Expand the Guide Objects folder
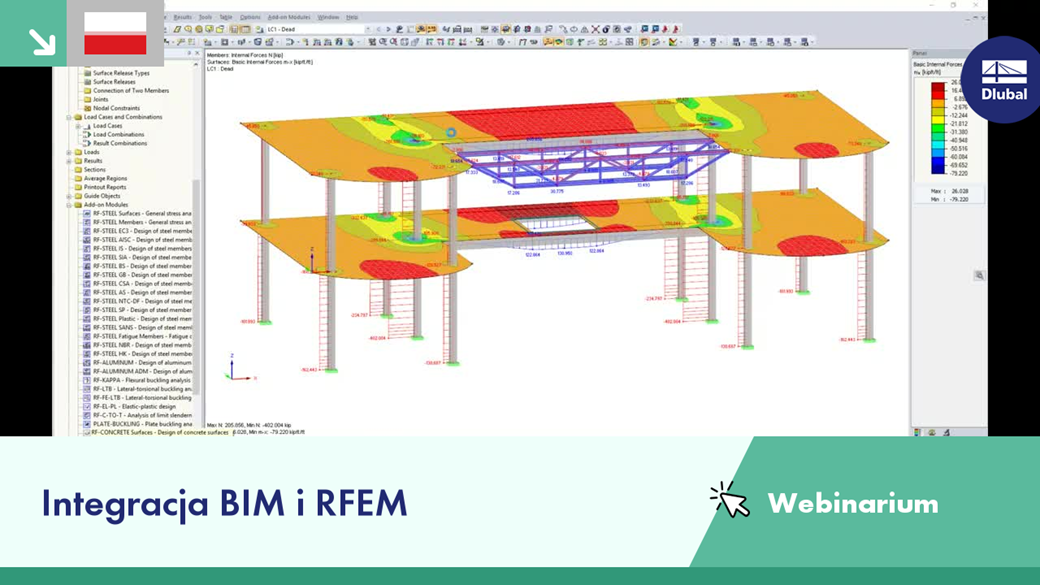 click(69, 196)
